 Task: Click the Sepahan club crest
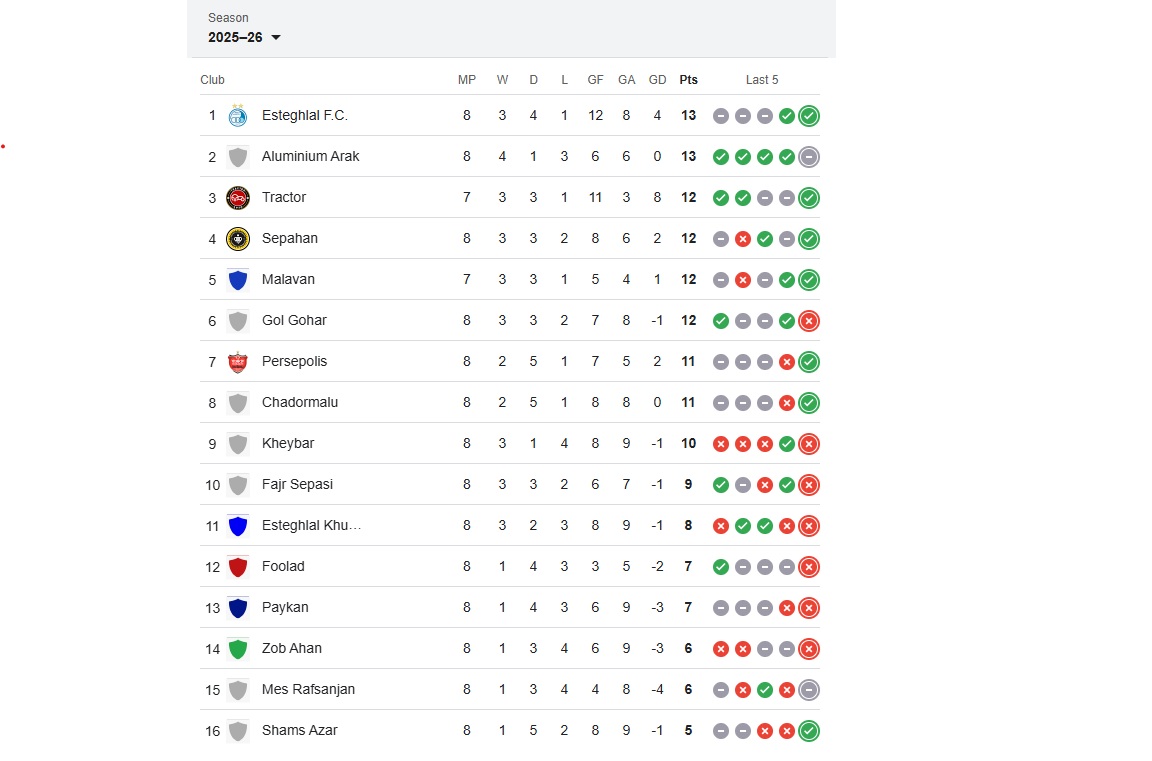pos(238,239)
